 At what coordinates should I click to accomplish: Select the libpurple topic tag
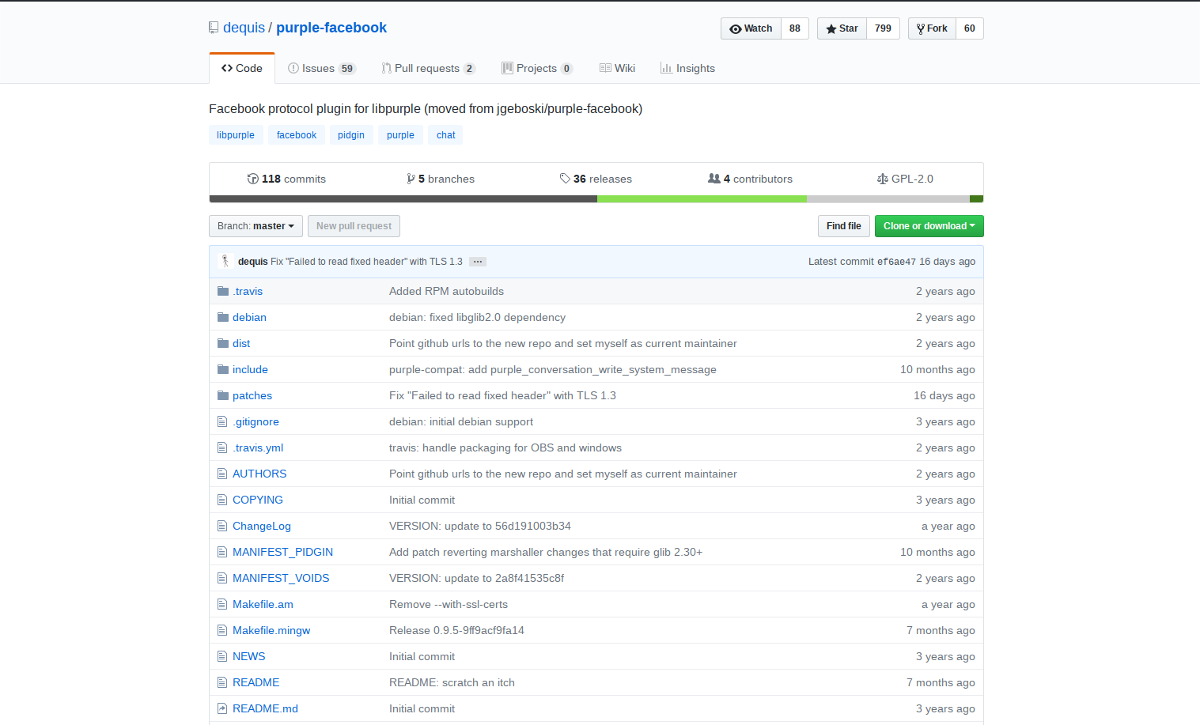click(x=236, y=135)
